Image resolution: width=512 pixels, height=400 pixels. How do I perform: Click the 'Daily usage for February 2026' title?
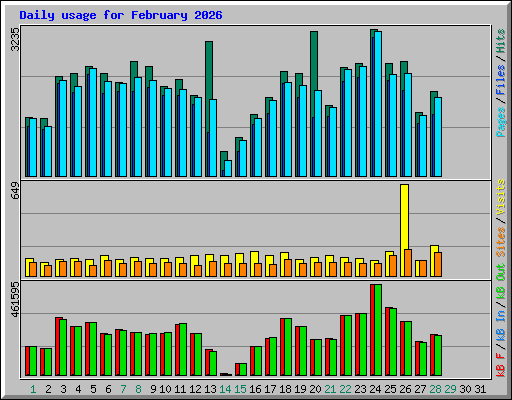121,15
